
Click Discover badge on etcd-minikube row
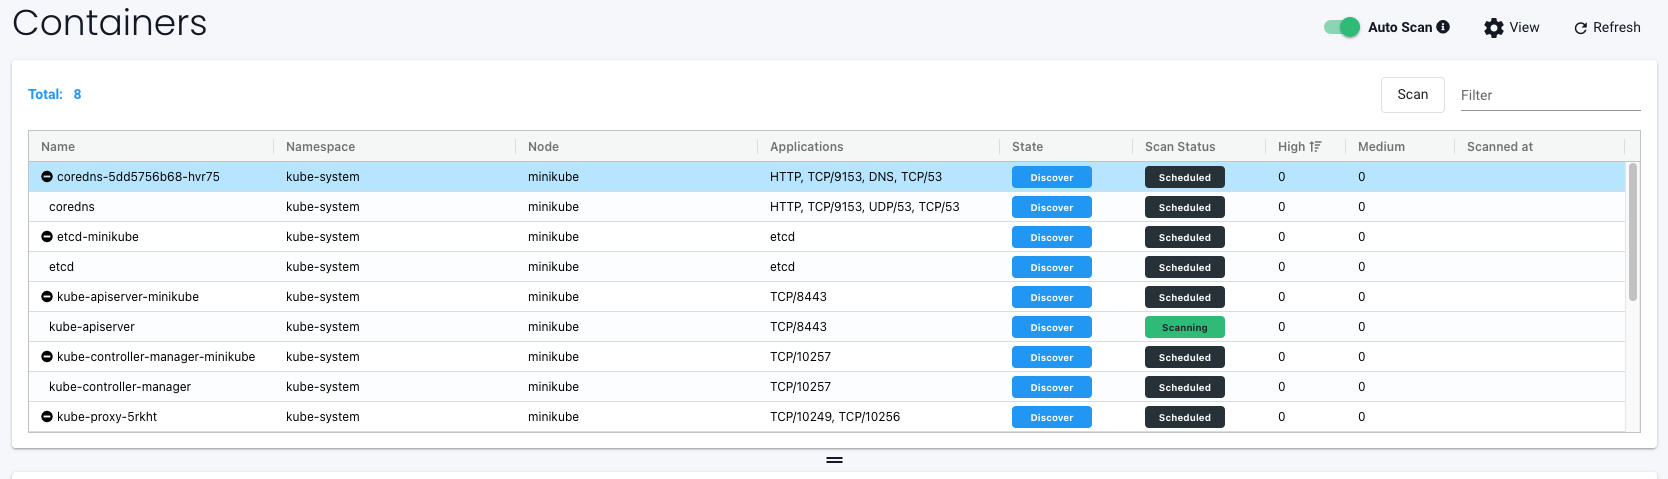click(x=1051, y=237)
